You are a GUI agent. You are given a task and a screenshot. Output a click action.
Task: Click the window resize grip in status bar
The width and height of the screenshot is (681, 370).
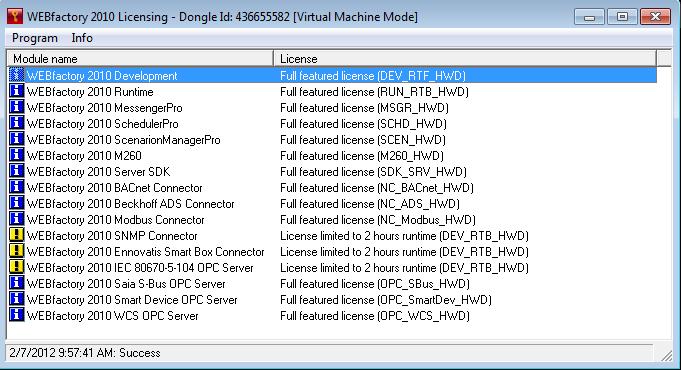666,356
